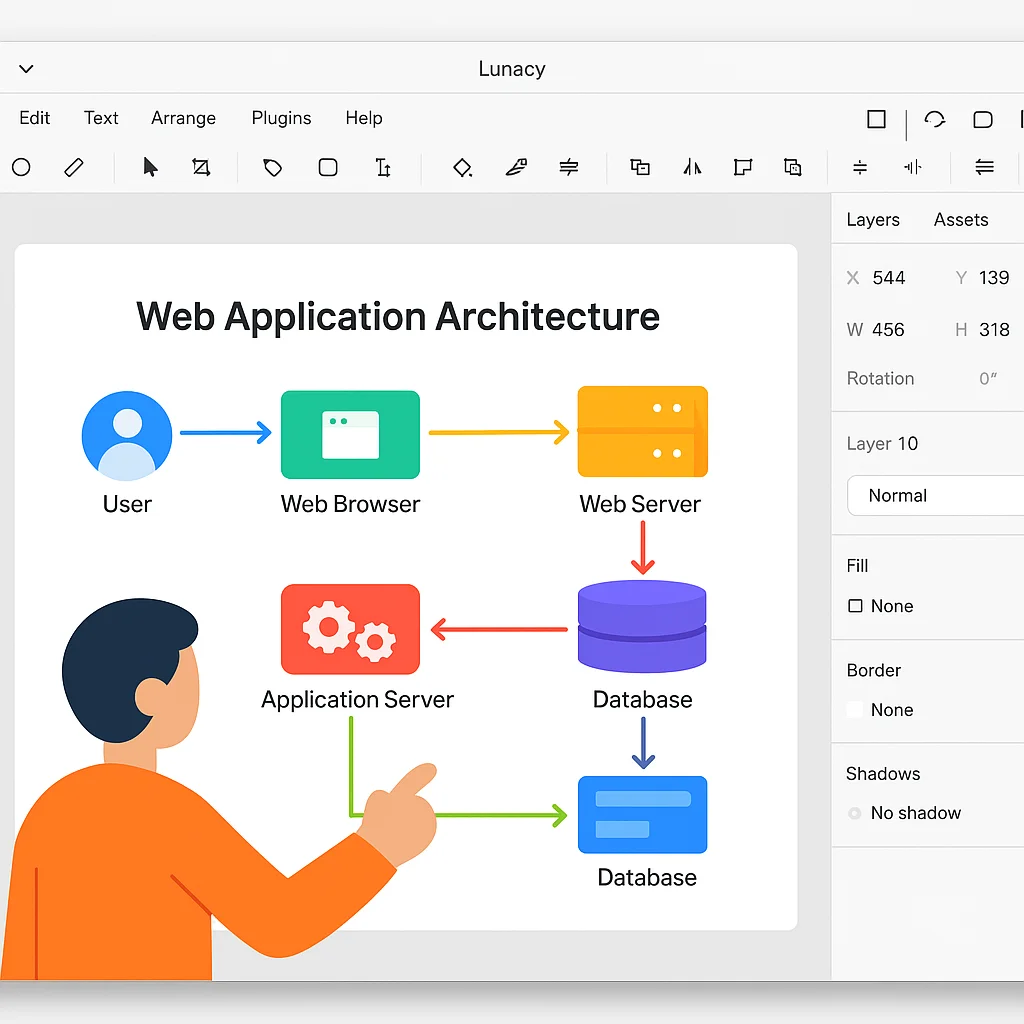Open the Arrange menu

coord(183,118)
